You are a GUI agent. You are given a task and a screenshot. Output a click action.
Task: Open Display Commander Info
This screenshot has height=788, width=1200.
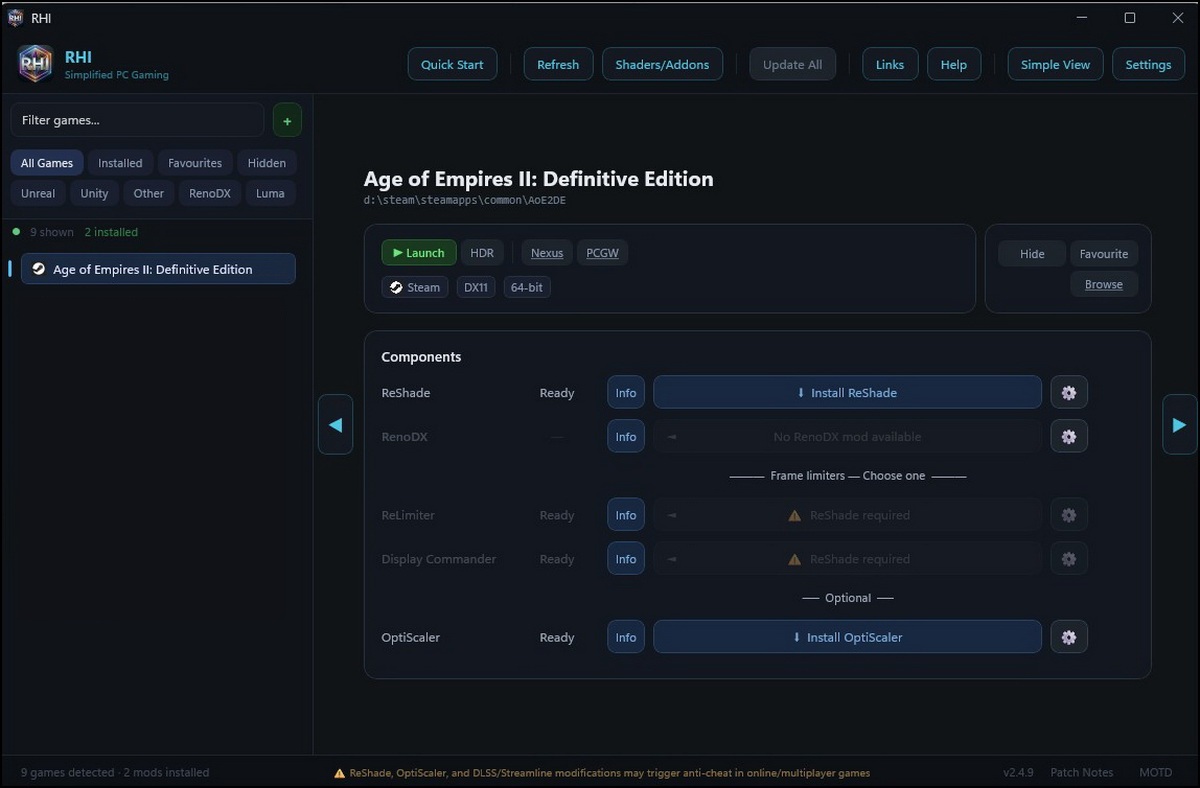pyautogui.click(x=626, y=559)
